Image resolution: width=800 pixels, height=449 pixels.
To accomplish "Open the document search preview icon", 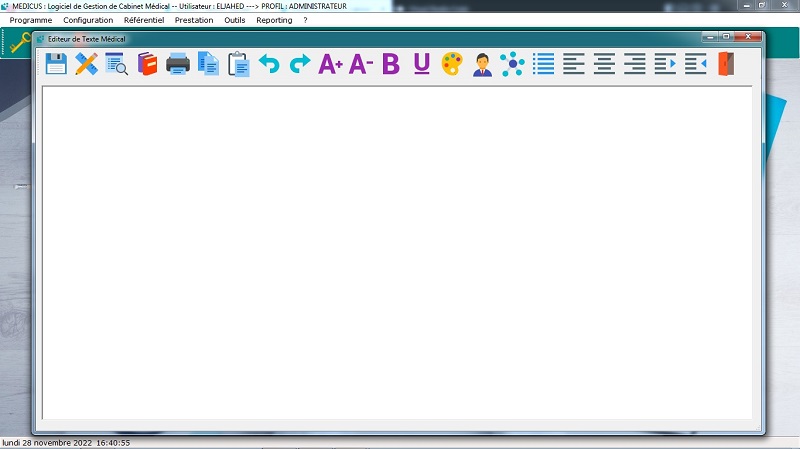I will 117,64.
